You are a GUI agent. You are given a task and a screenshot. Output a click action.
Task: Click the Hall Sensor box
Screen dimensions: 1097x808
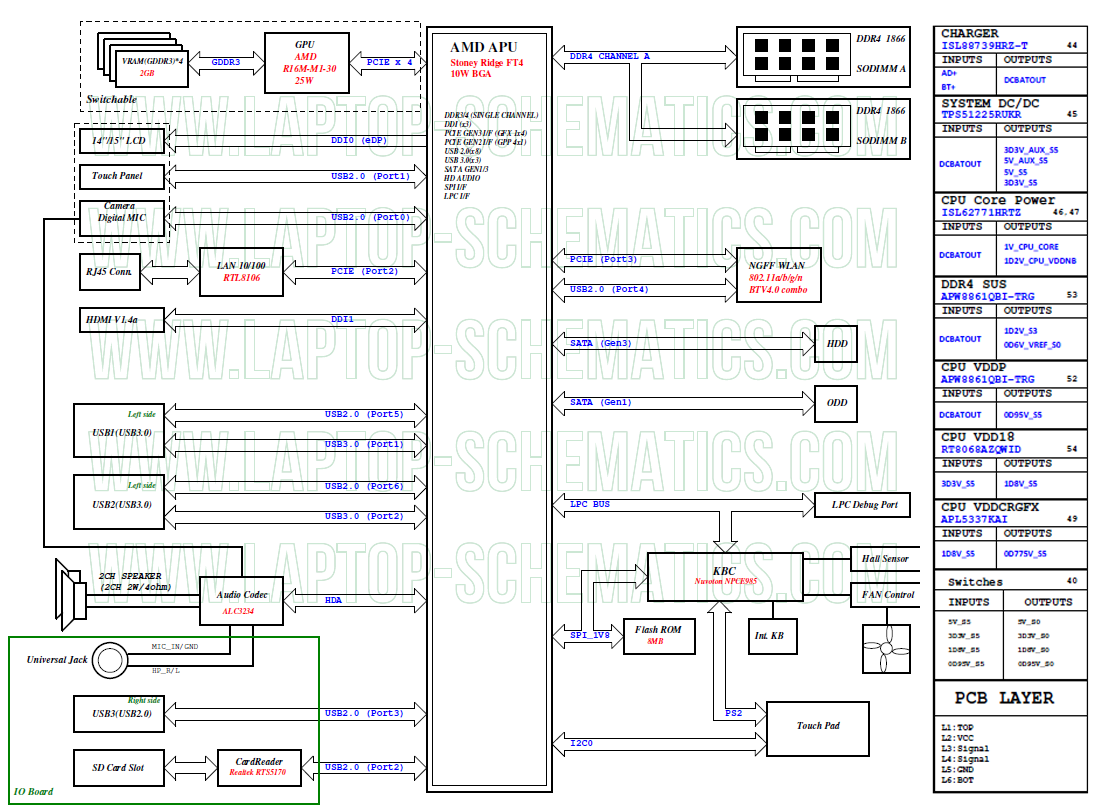point(885,559)
